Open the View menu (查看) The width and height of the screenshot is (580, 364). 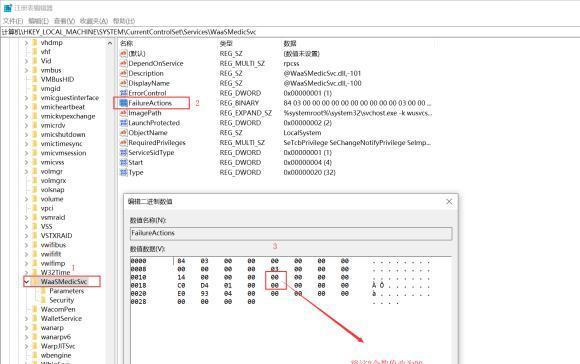(x=64, y=21)
